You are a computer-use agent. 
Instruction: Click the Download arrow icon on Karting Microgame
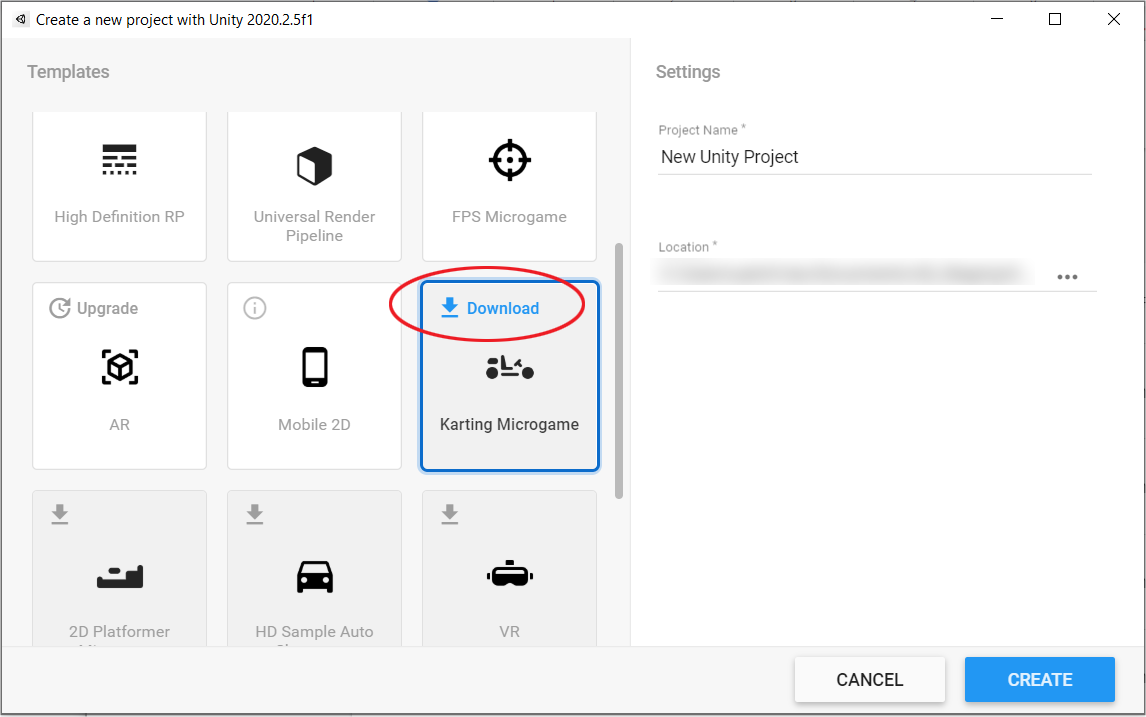(x=450, y=308)
